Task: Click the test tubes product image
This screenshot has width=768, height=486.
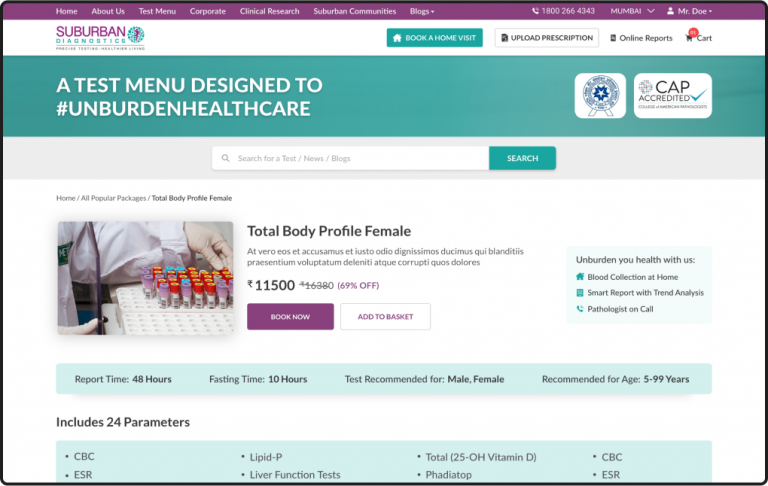Action: click(145, 278)
